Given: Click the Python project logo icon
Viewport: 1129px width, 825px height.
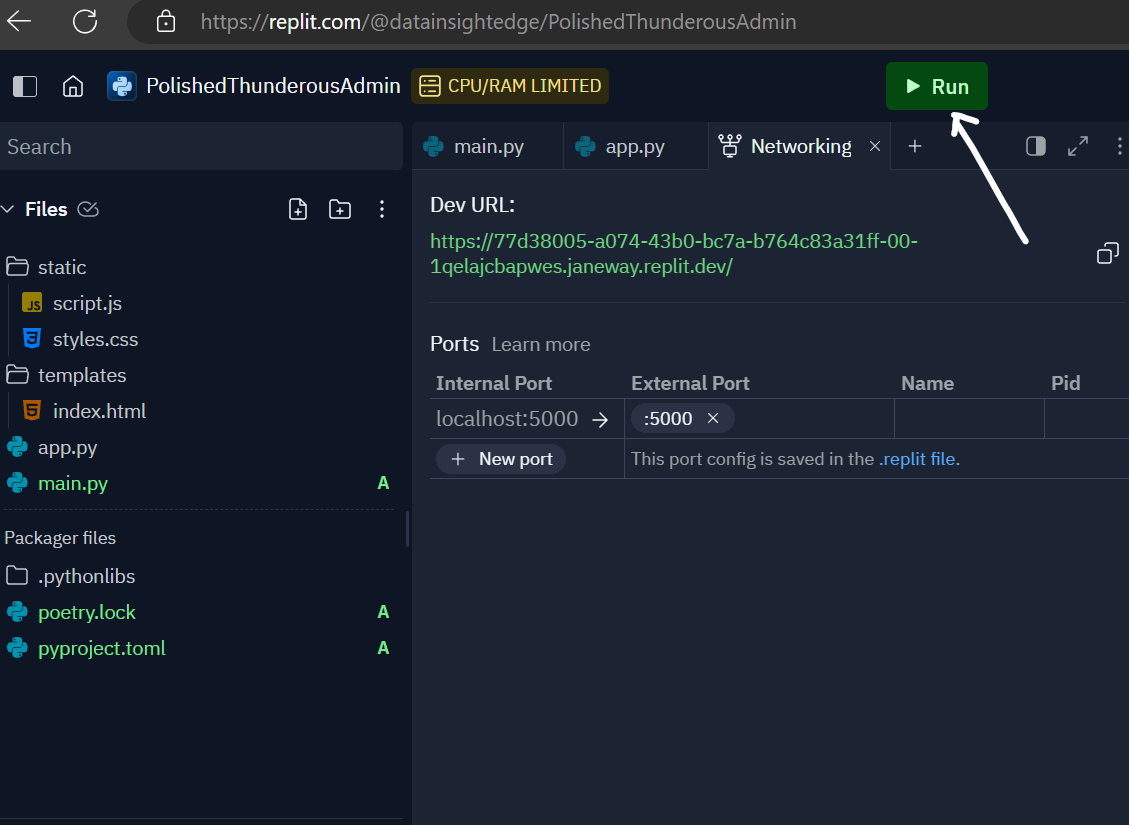Looking at the screenshot, I should coord(122,86).
